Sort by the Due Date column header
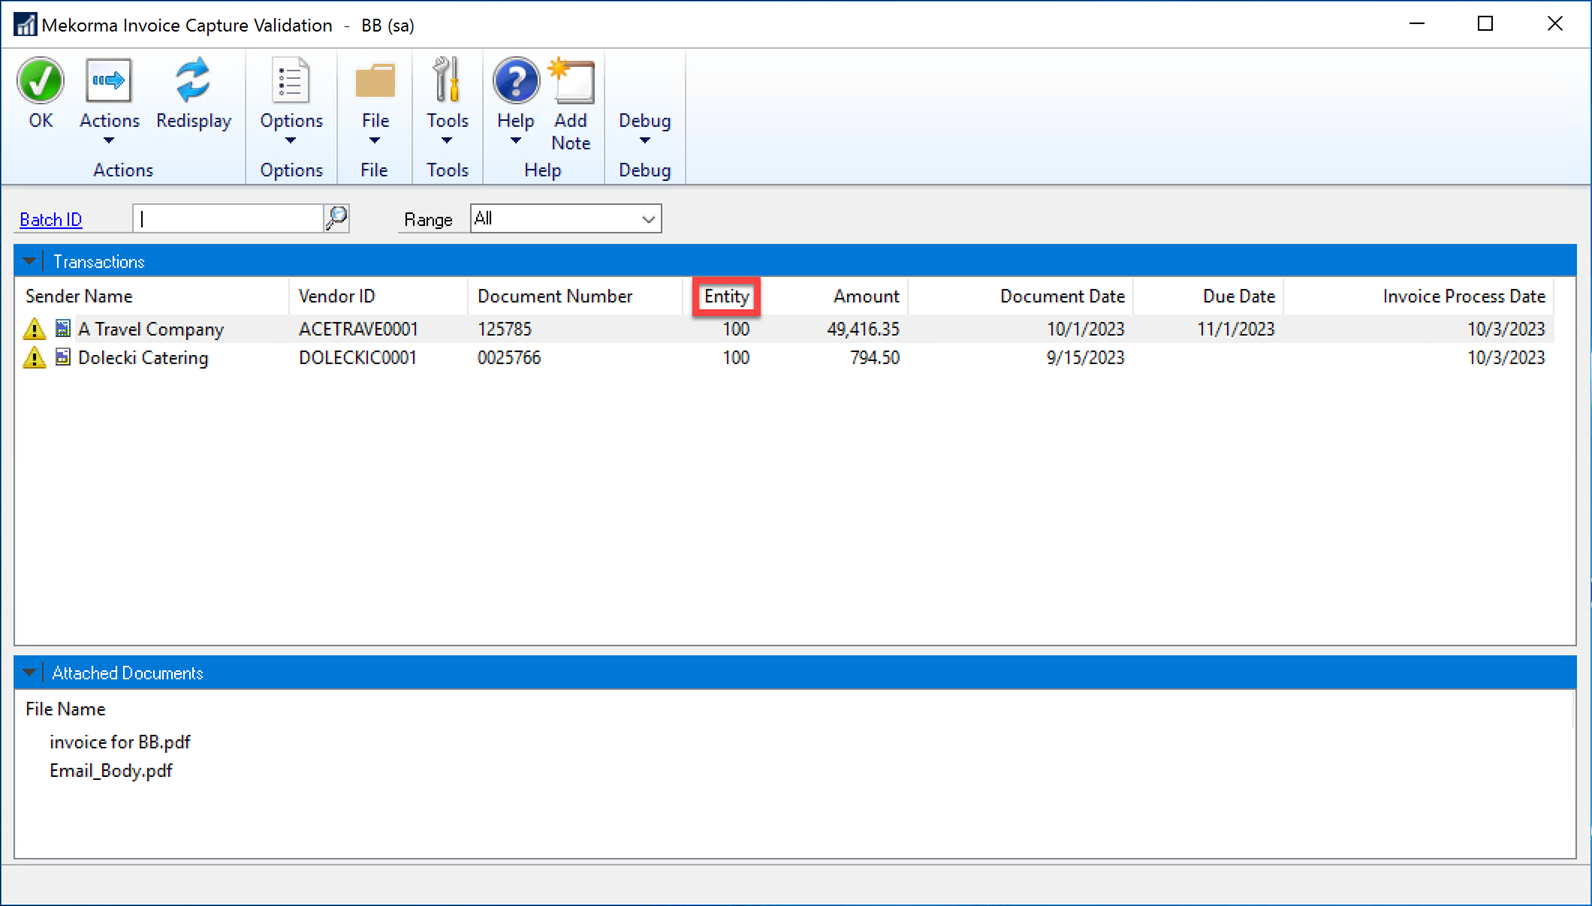The width and height of the screenshot is (1592, 906). [x=1239, y=296]
